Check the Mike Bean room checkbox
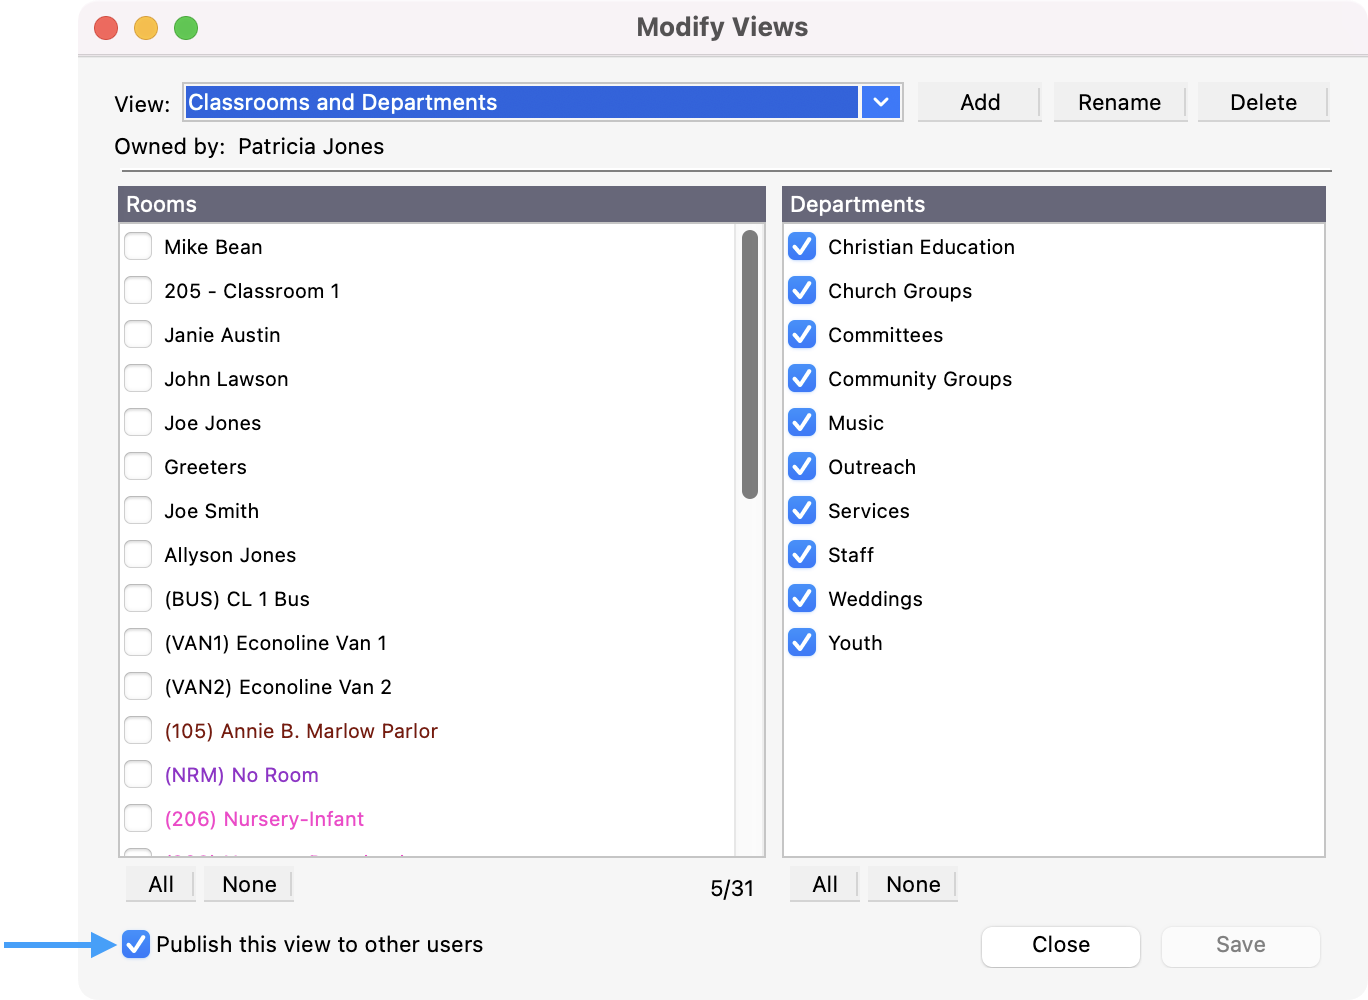Screen dimensions: 1368x1000 click(138, 247)
